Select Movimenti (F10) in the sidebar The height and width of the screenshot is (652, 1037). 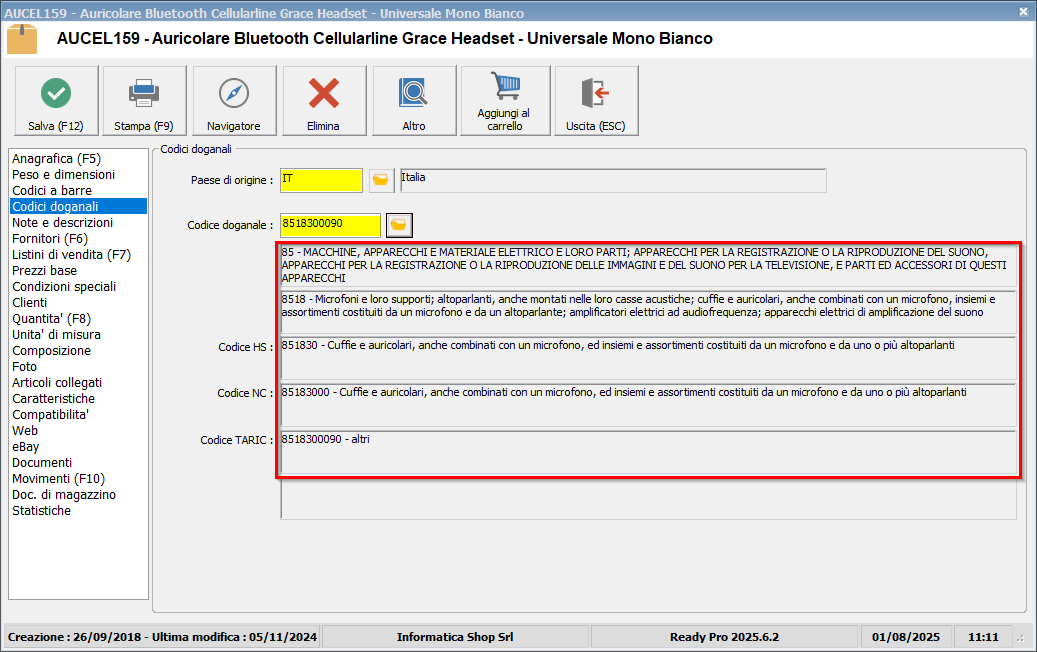[x=58, y=479]
